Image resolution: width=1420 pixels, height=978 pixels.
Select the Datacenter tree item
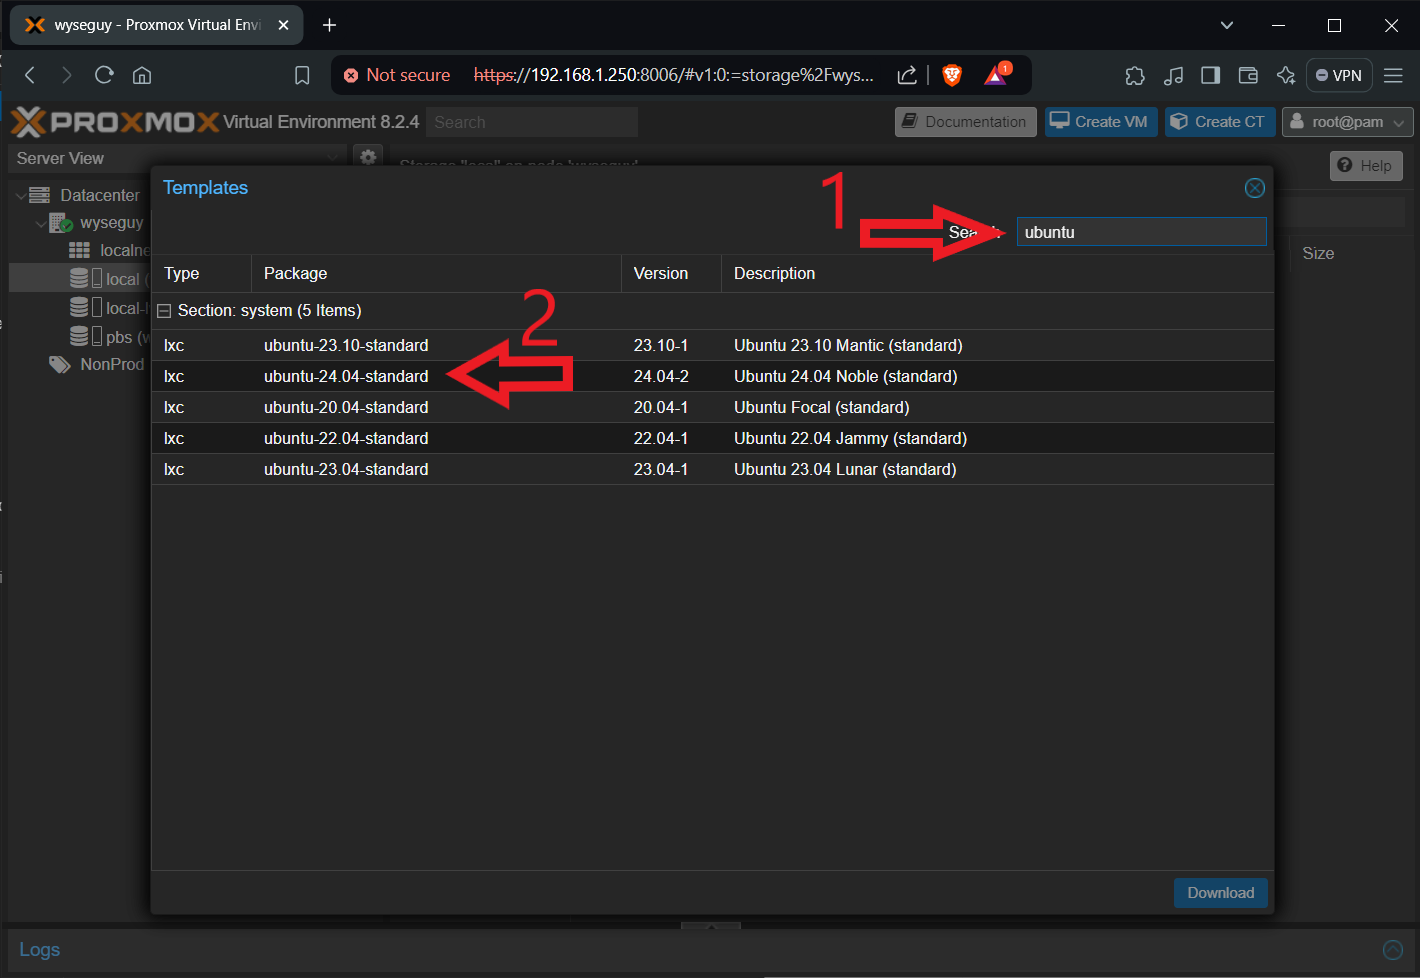pos(99,195)
